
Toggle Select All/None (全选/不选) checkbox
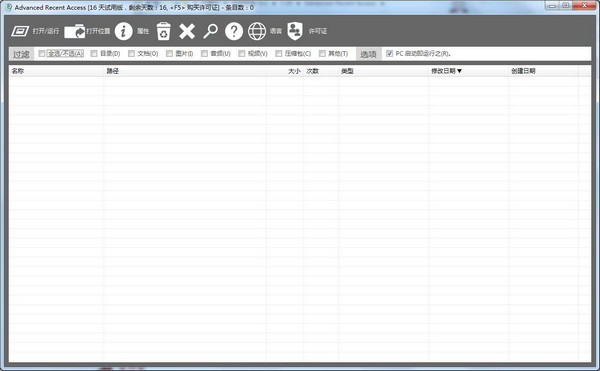42,54
